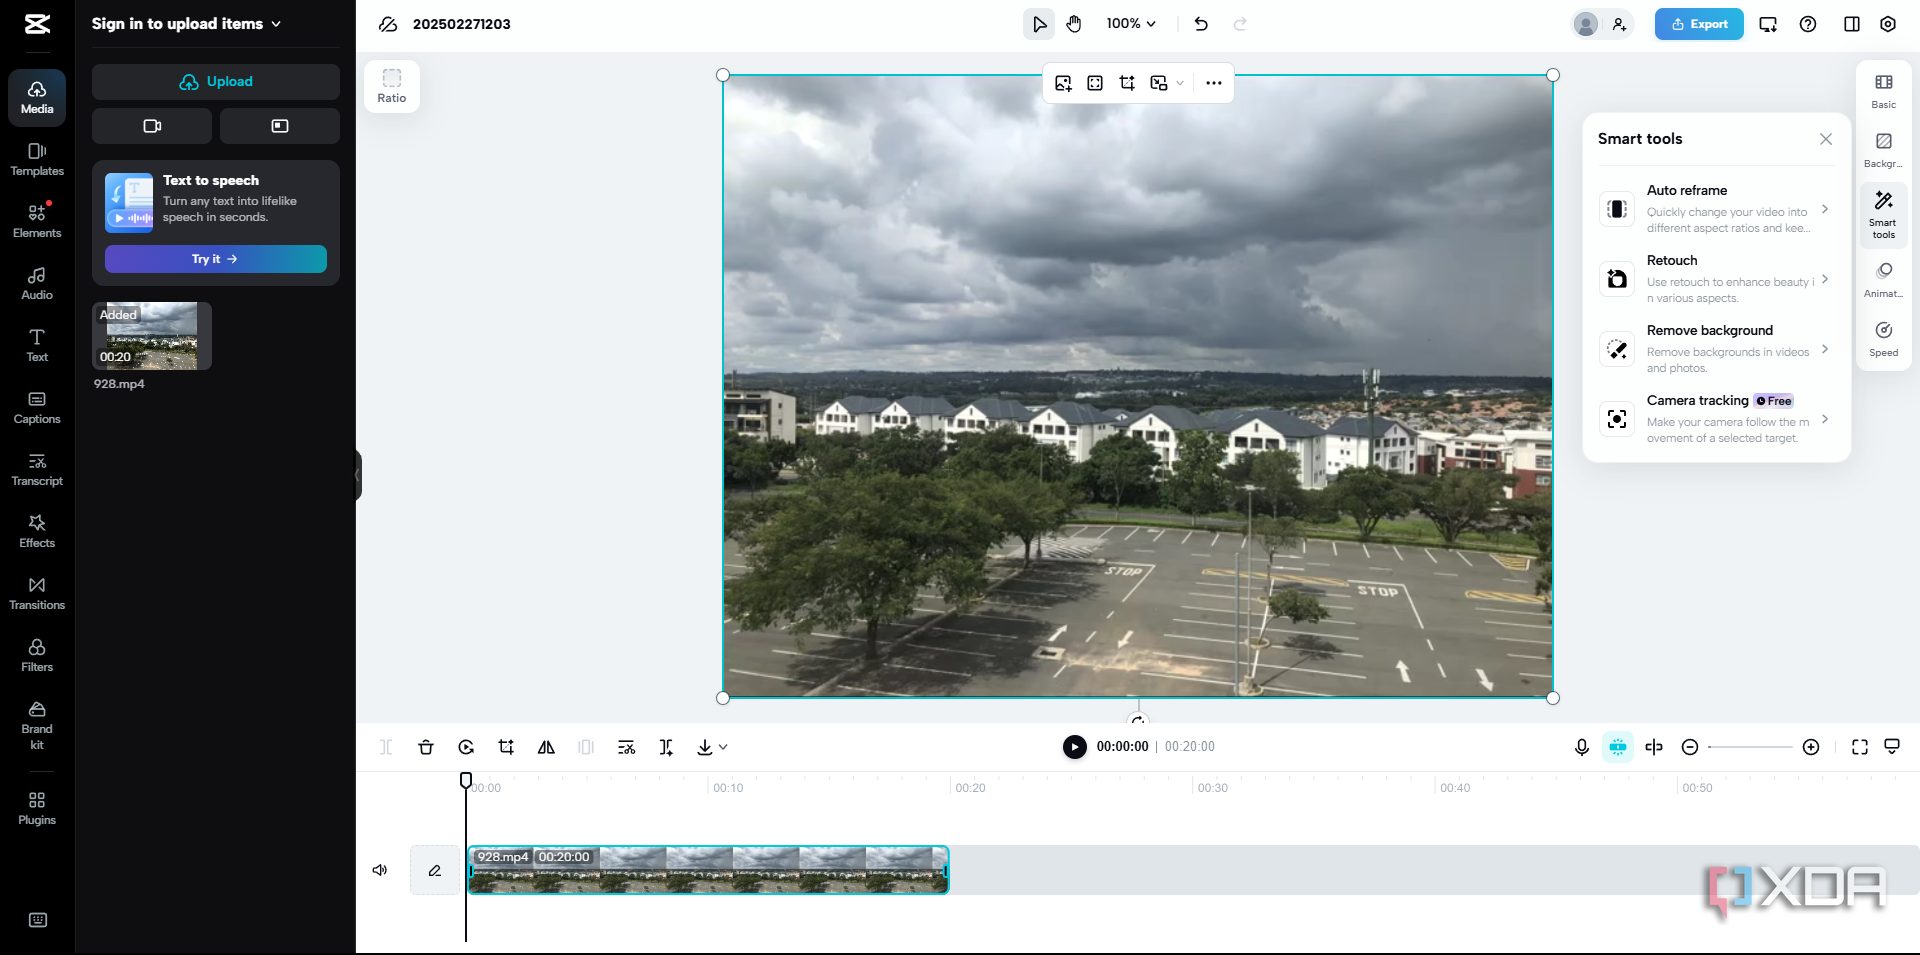Mute the timeline track with speaker icon
This screenshot has height=955, width=1920.
pos(380,870)
